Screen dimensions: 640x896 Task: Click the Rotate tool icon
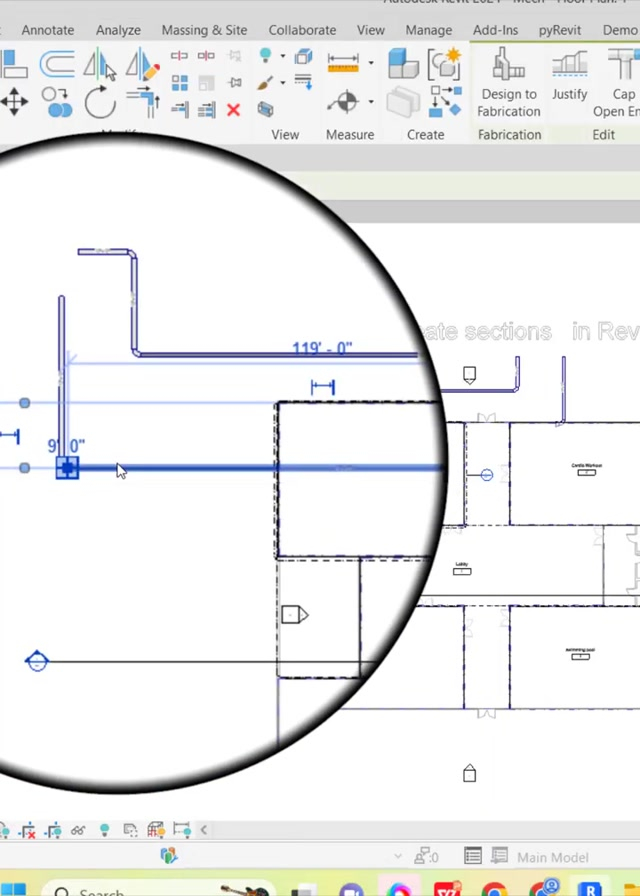click(x=100, y=102)
